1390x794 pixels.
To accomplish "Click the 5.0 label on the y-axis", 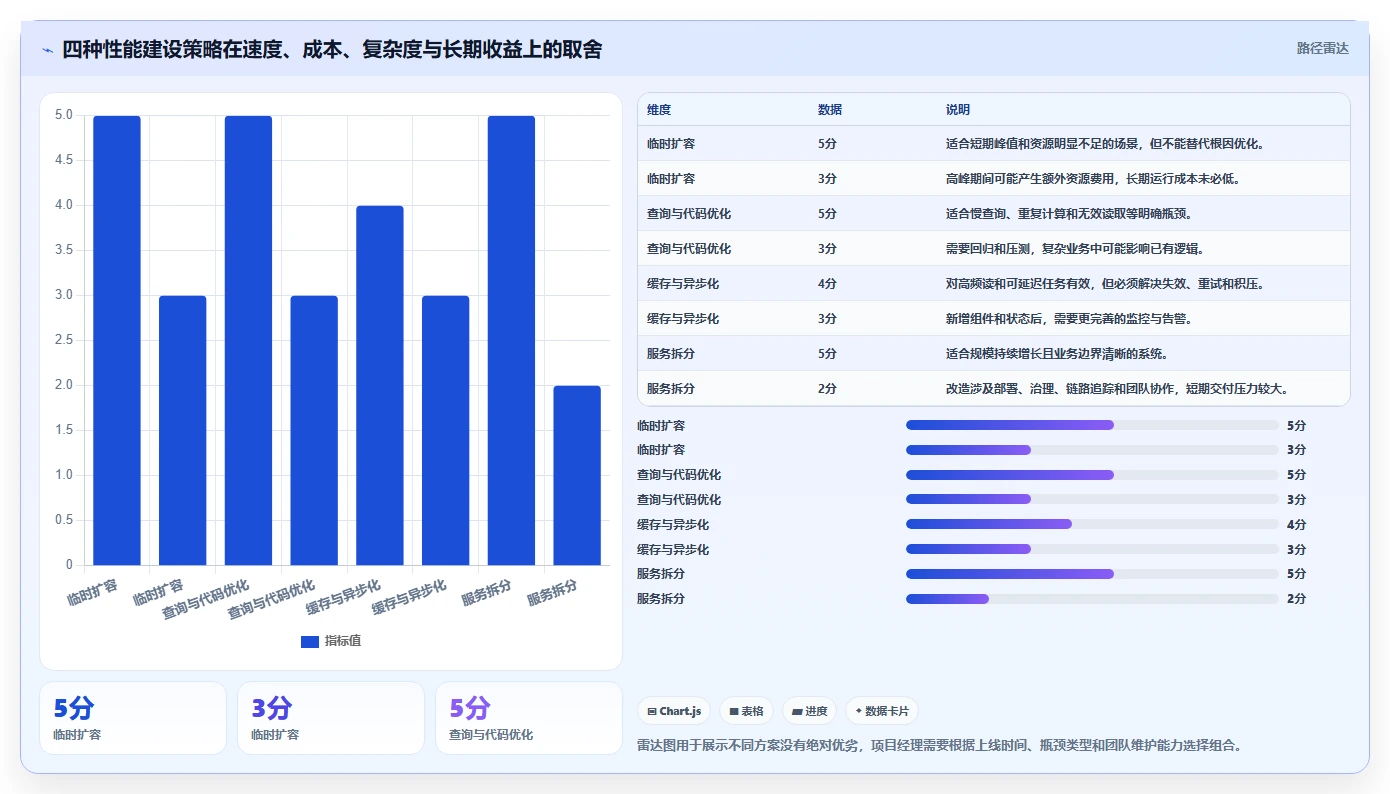I will click(64, 115).
